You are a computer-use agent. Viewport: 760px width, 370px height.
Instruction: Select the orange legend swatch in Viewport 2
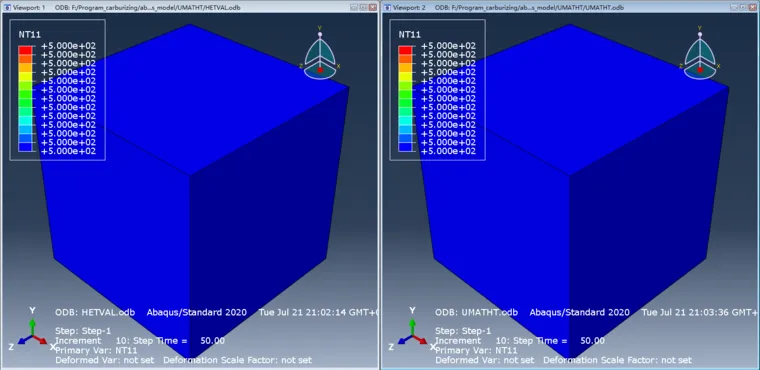[x=405, y=59]
